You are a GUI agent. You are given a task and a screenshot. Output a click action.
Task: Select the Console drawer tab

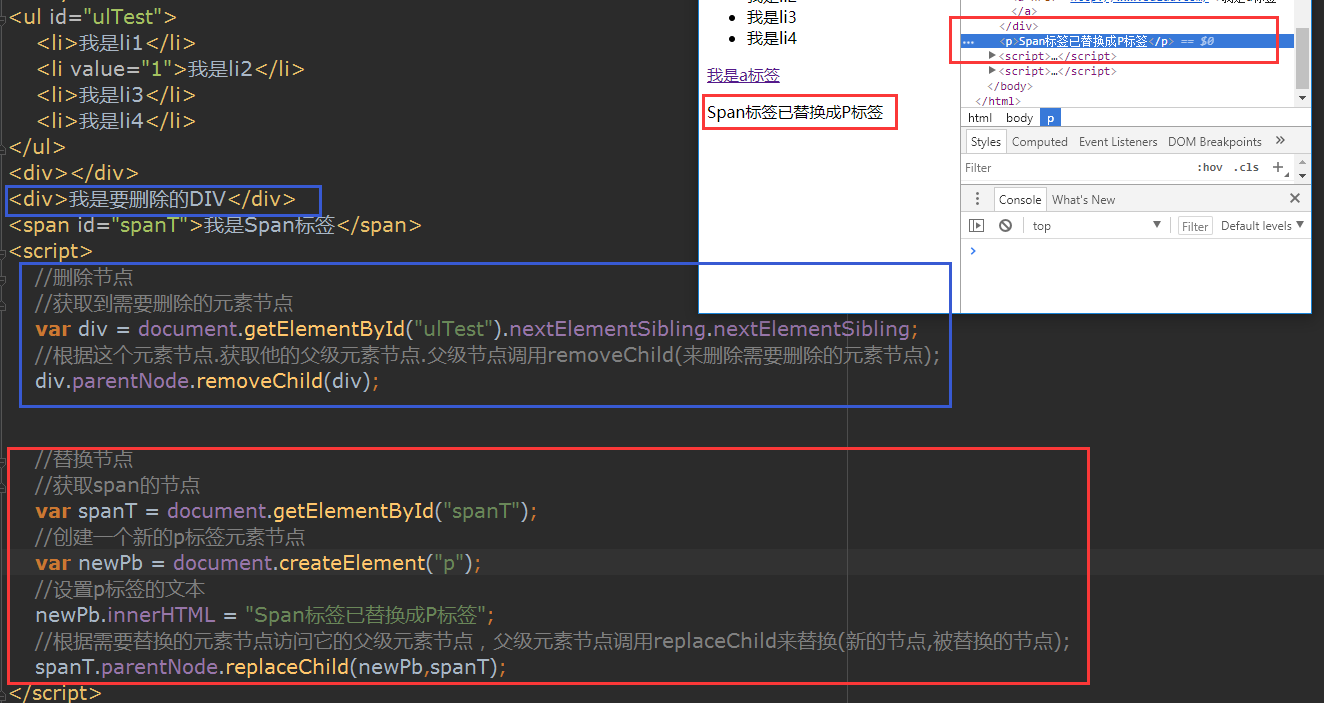click(1020, 199)
